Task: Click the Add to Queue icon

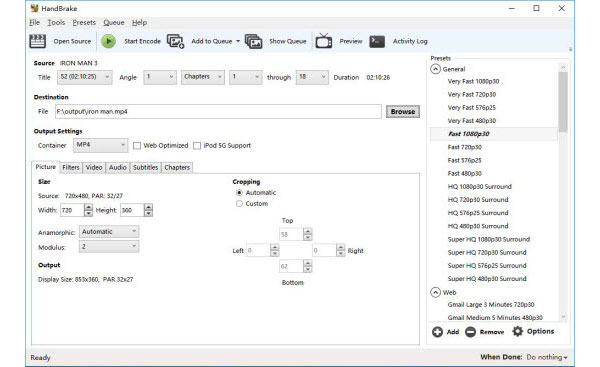Action: (x=175, y=41)
